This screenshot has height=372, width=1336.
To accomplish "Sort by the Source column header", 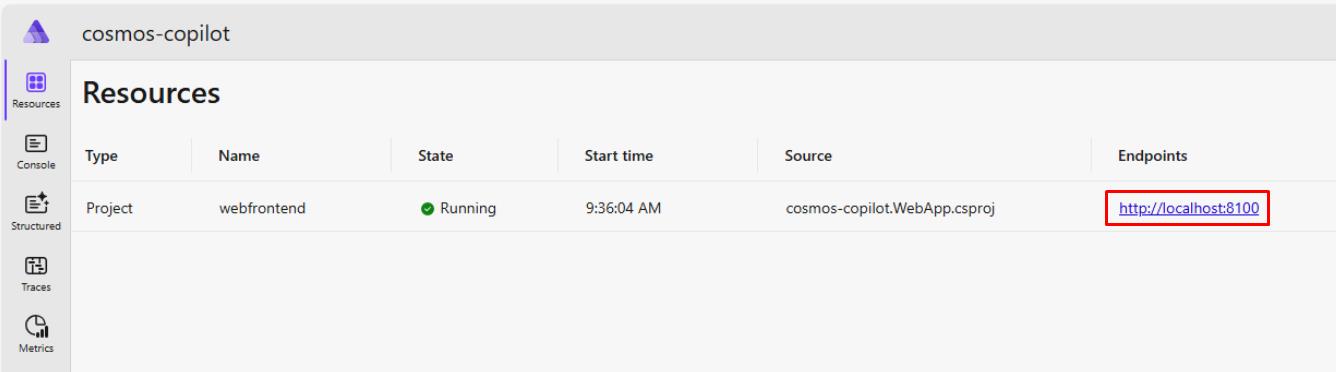I will coord(808,156).
